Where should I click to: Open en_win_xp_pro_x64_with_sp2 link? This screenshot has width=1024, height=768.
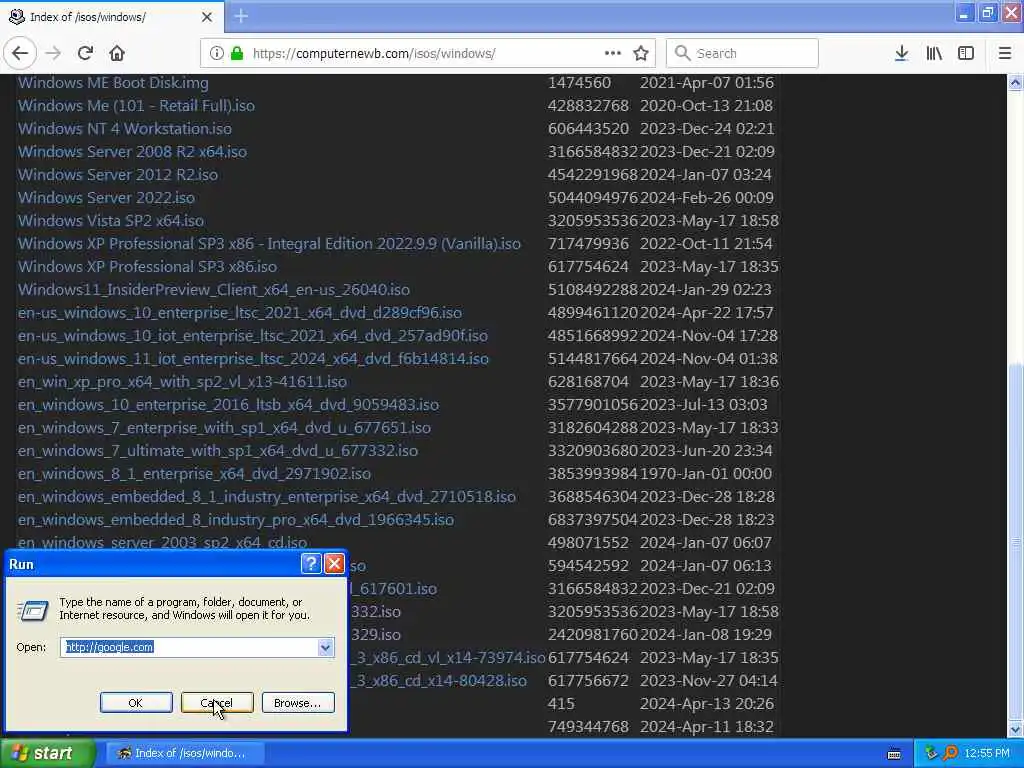[x=182, y=381]
